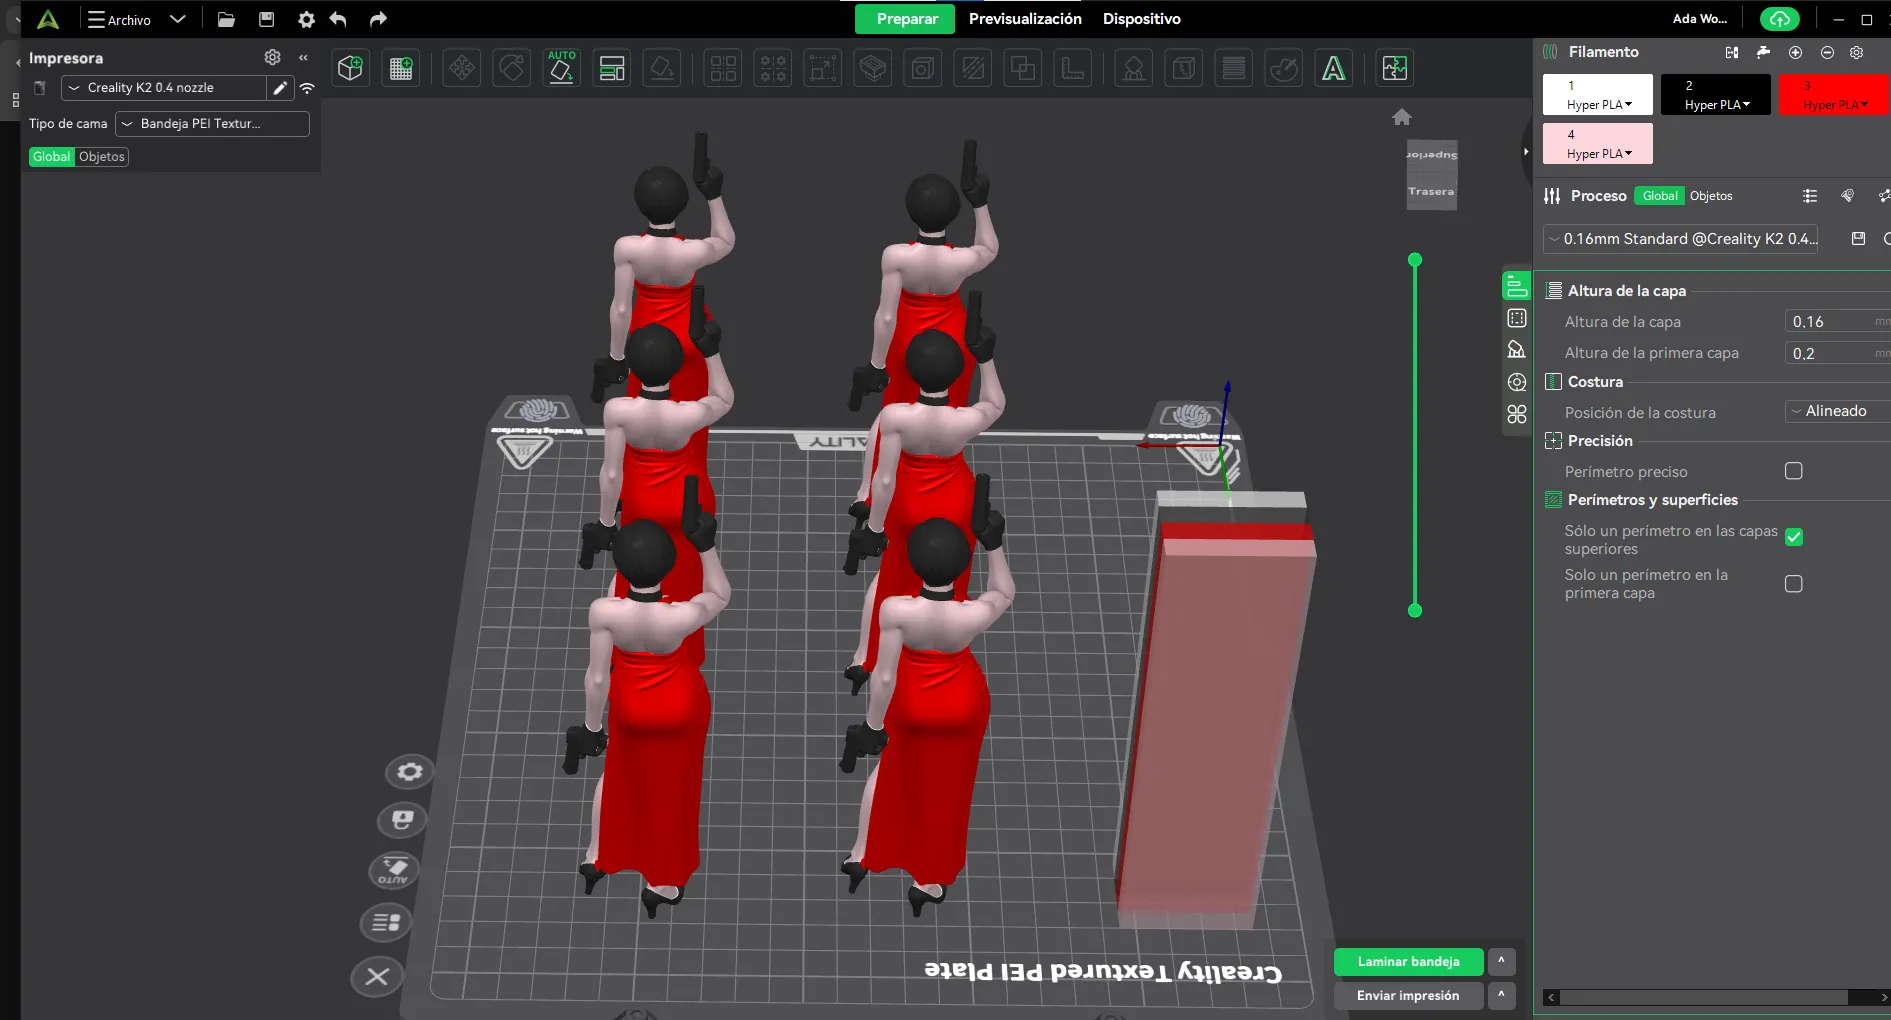
Task: Open the Creality K2 printer dropdown
Action: click(x=163, y=88)
